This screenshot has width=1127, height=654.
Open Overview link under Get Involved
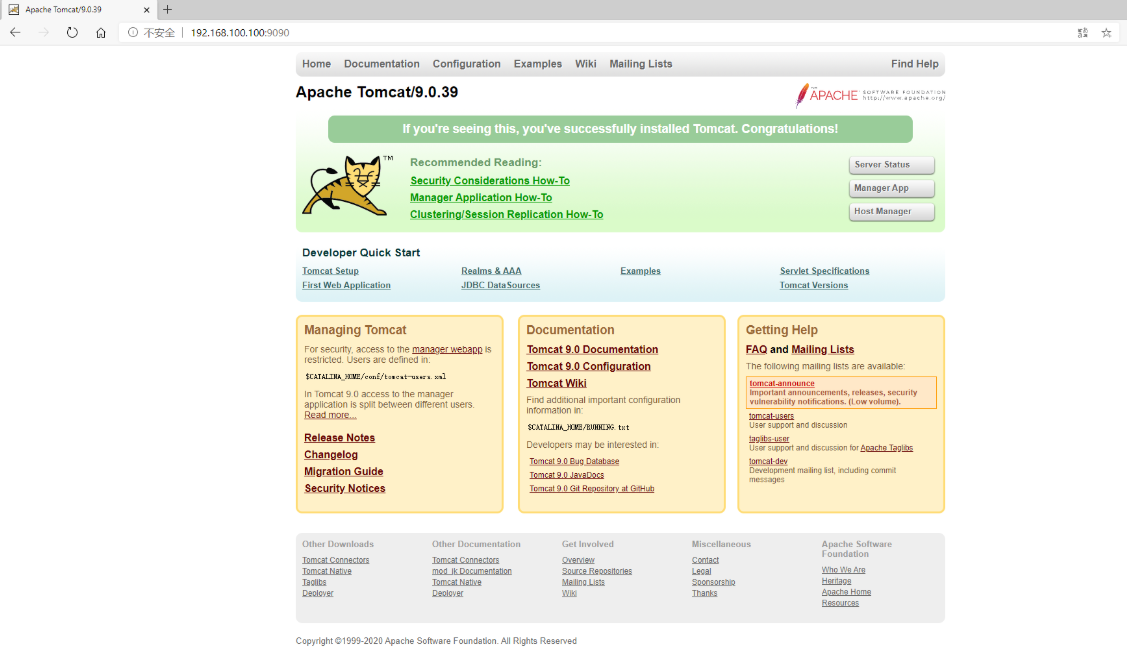pyautogui.click(x=578, y=561)
